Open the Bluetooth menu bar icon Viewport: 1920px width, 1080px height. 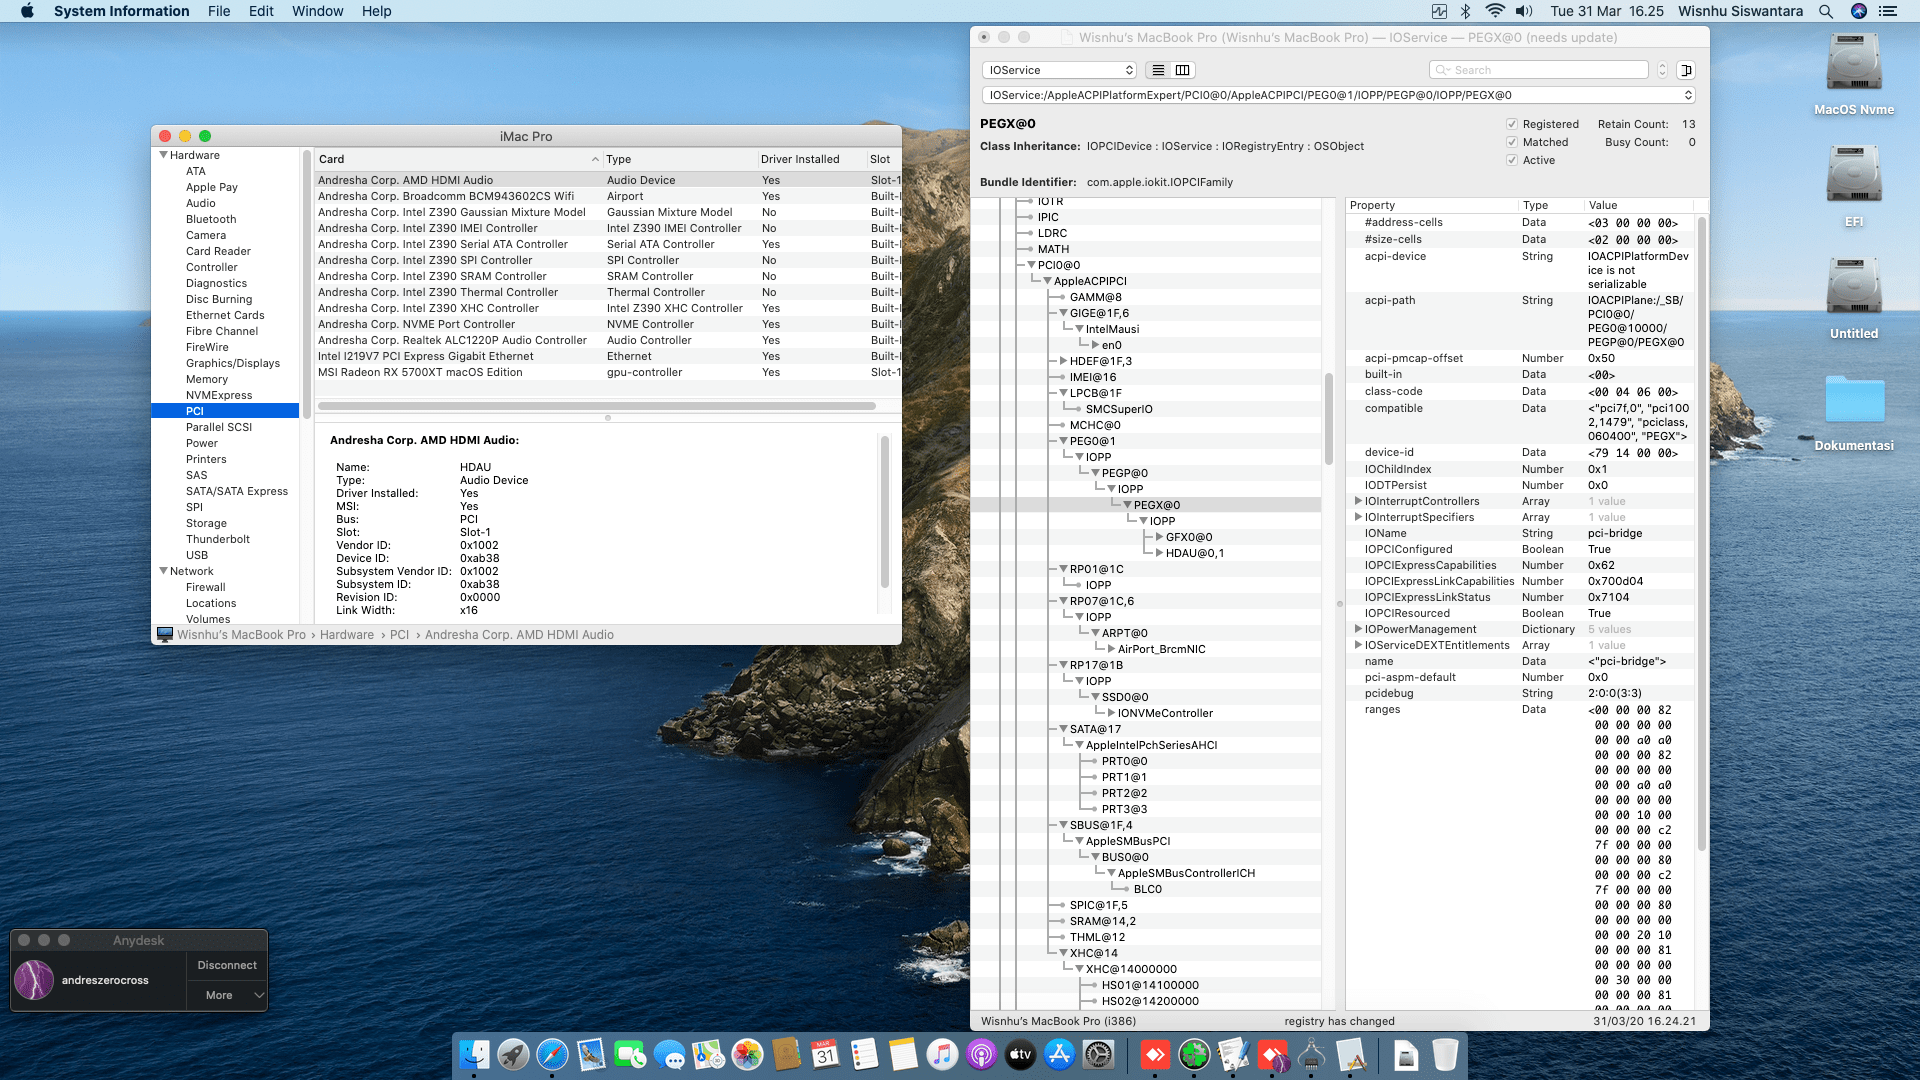point(1466,11)
